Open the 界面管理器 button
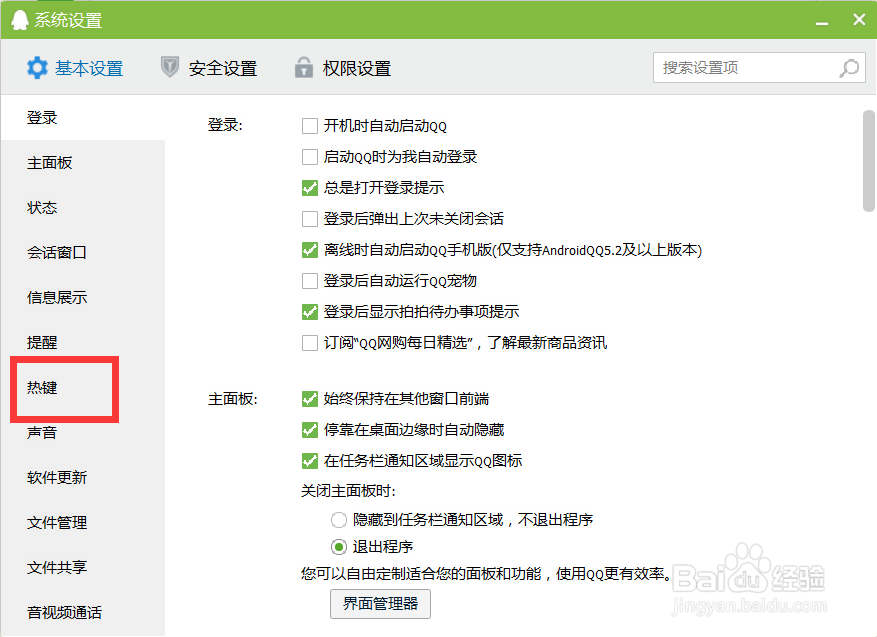 coord(380,604)
